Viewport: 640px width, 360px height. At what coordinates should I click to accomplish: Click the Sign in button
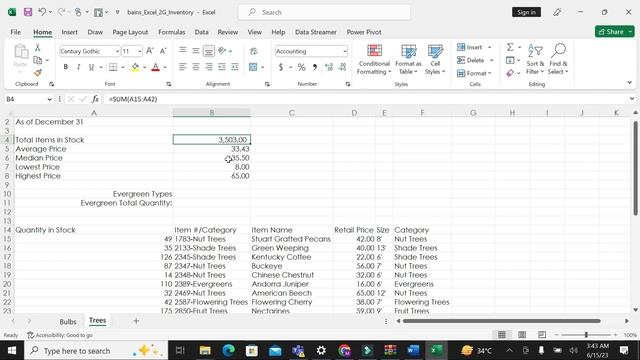(526, 12)
